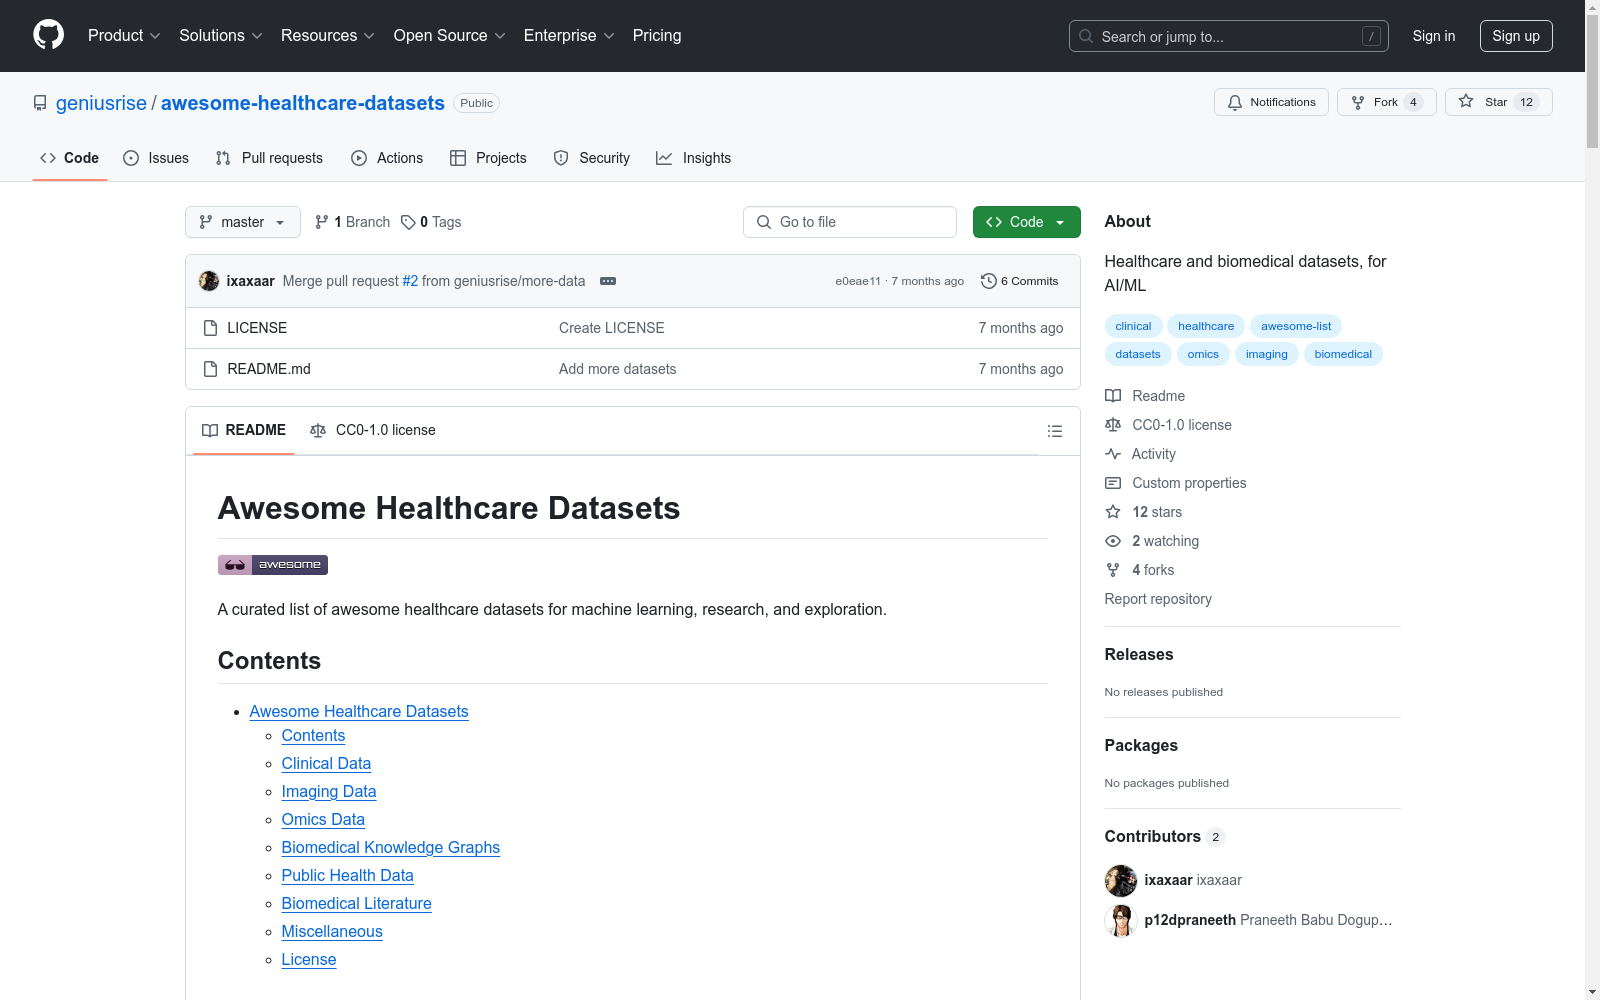Click the Sign up button
The width and height of the screenshot is (1600, 1000).
click(1516, 36)
